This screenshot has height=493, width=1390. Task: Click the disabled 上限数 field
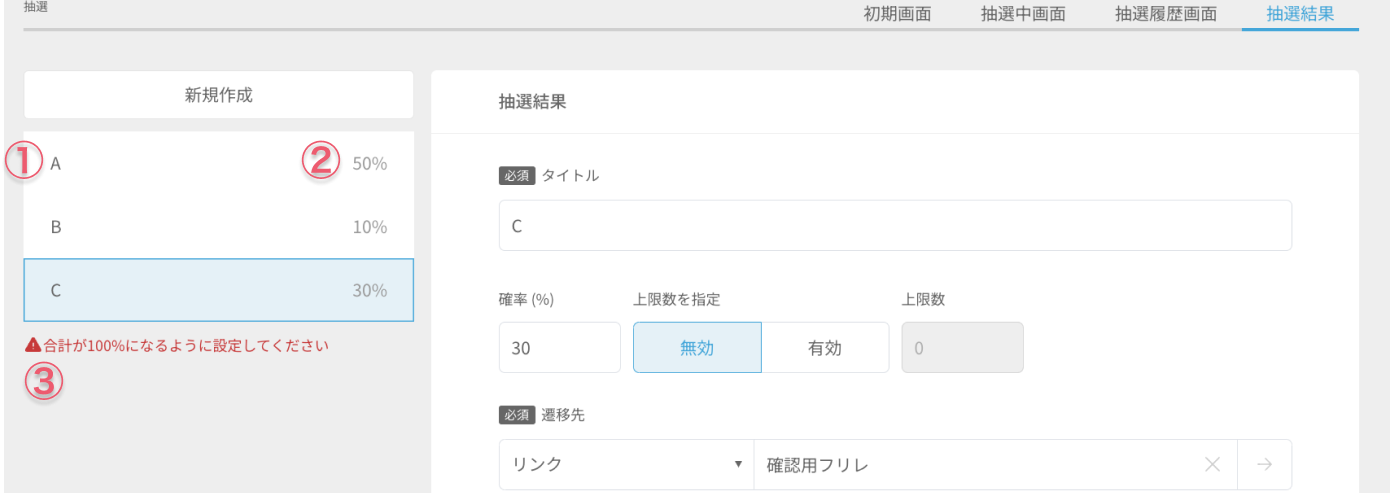coord(962,348)
